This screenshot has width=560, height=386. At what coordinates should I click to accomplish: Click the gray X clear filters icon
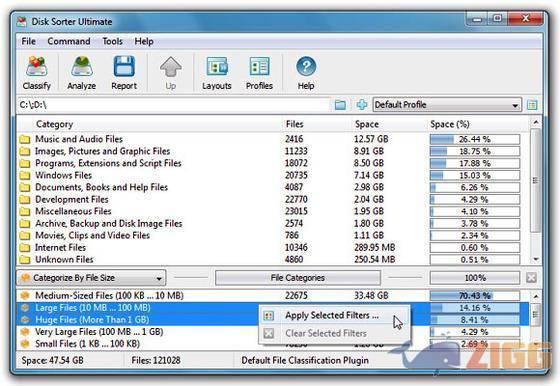click(x=531, y=277)
